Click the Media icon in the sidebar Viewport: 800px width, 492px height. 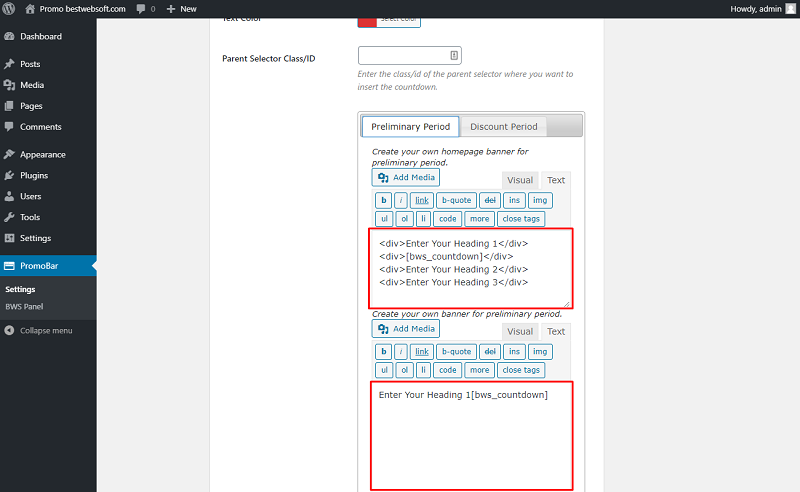click(x=9, y=85)
